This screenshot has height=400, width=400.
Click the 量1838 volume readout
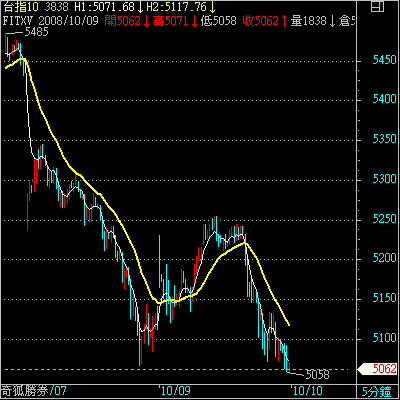[308, 21]
